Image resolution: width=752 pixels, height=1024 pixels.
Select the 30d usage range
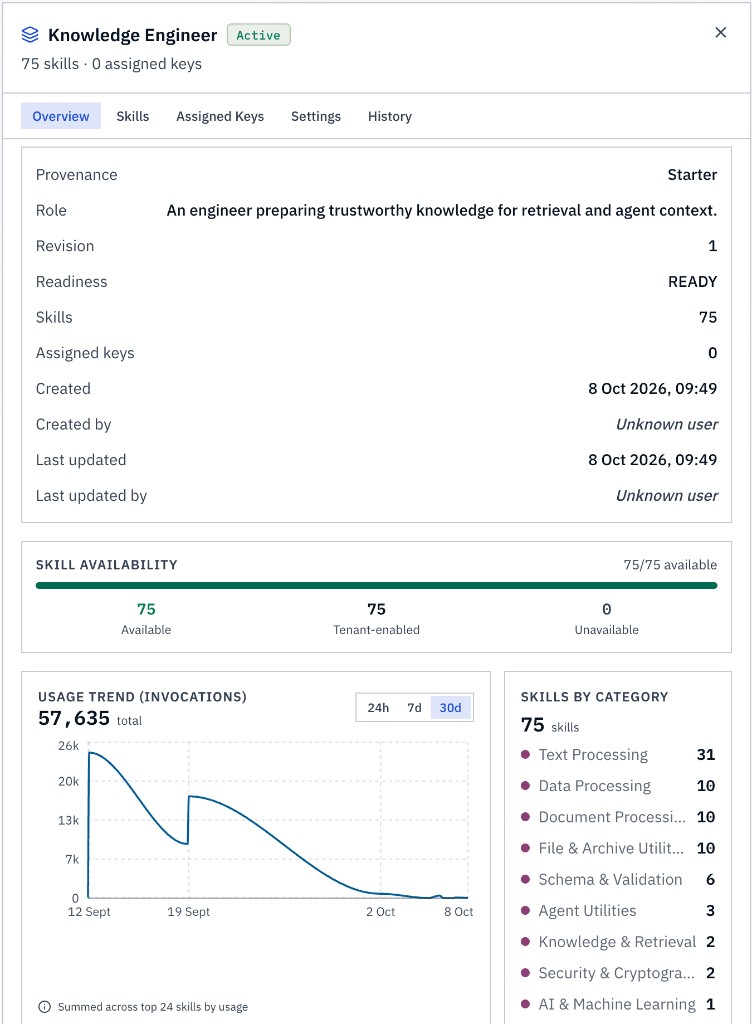(450, 707)
